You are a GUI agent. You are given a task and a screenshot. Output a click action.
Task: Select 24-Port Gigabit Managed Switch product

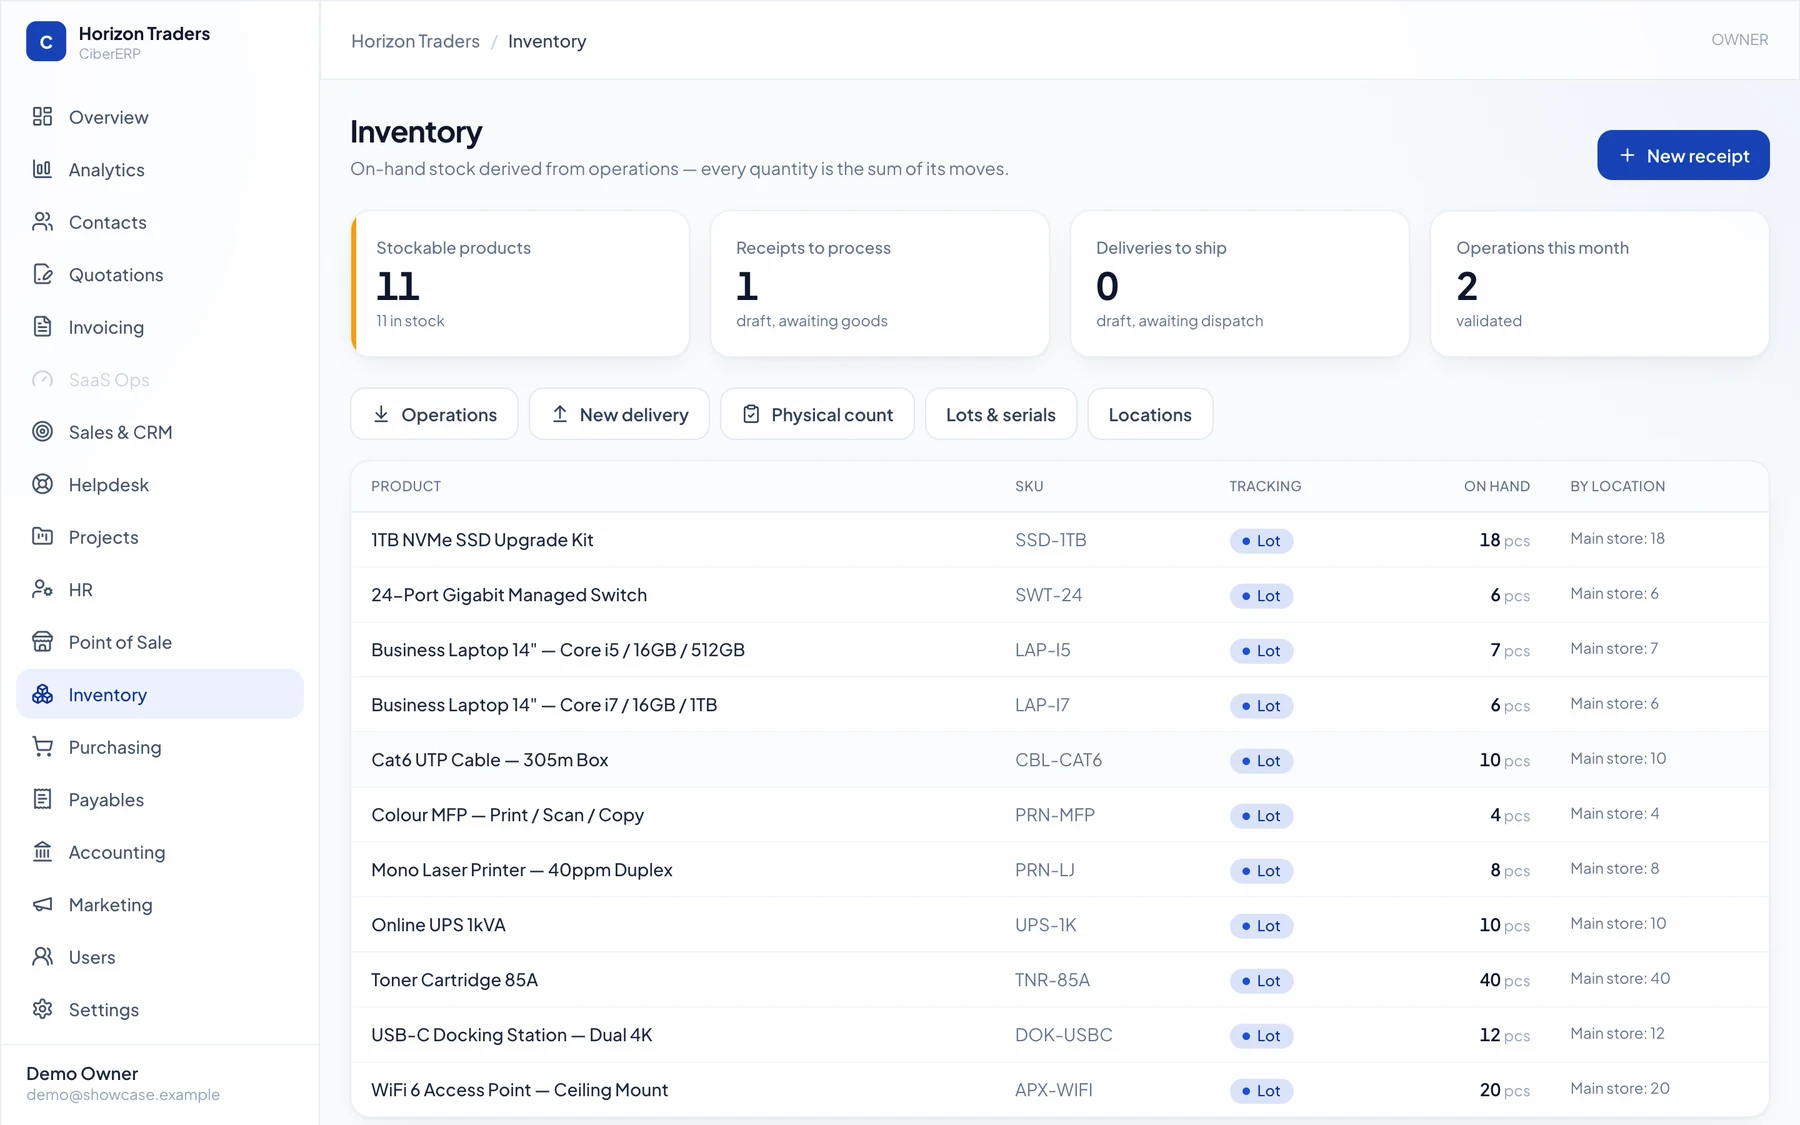pos(509,595)
